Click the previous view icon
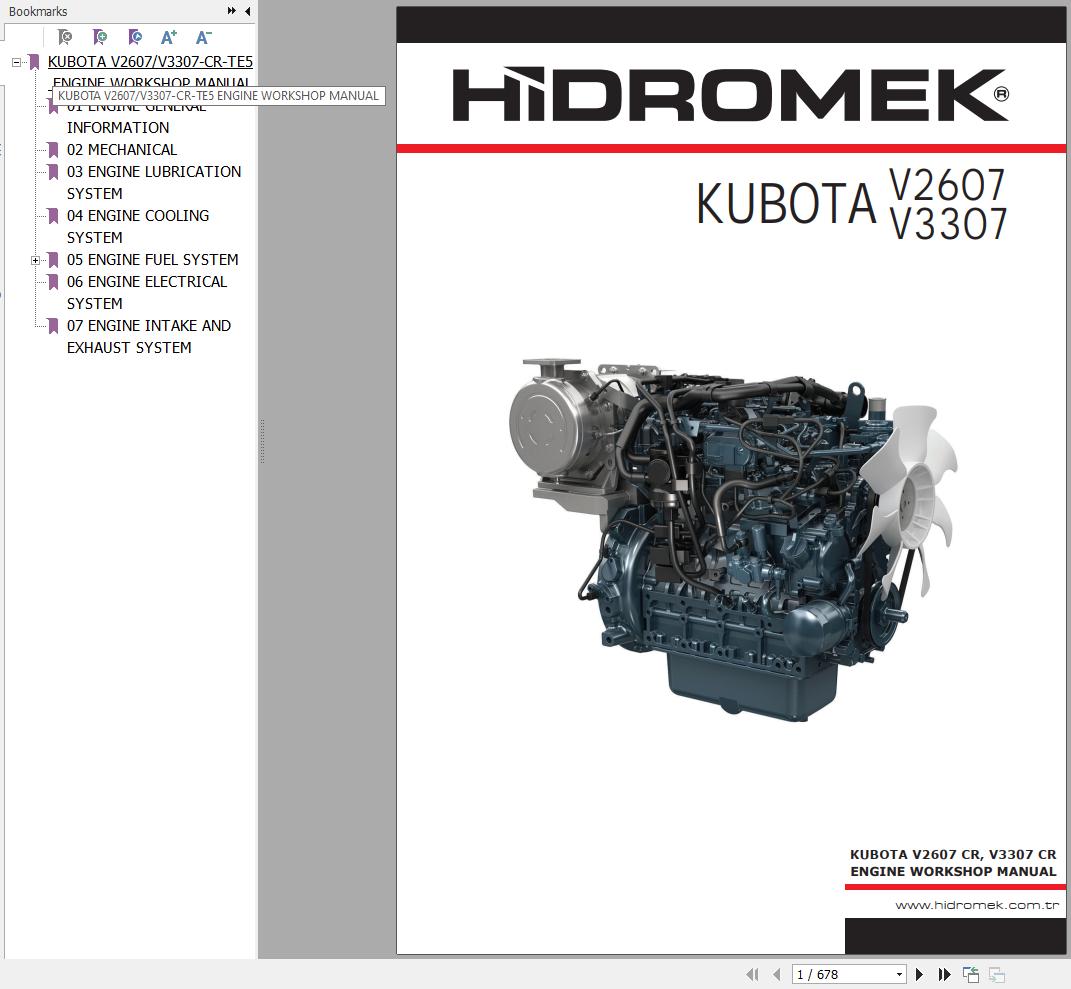Image resolution: width=1071 pixels, height=989 pixels. point(970,974)
